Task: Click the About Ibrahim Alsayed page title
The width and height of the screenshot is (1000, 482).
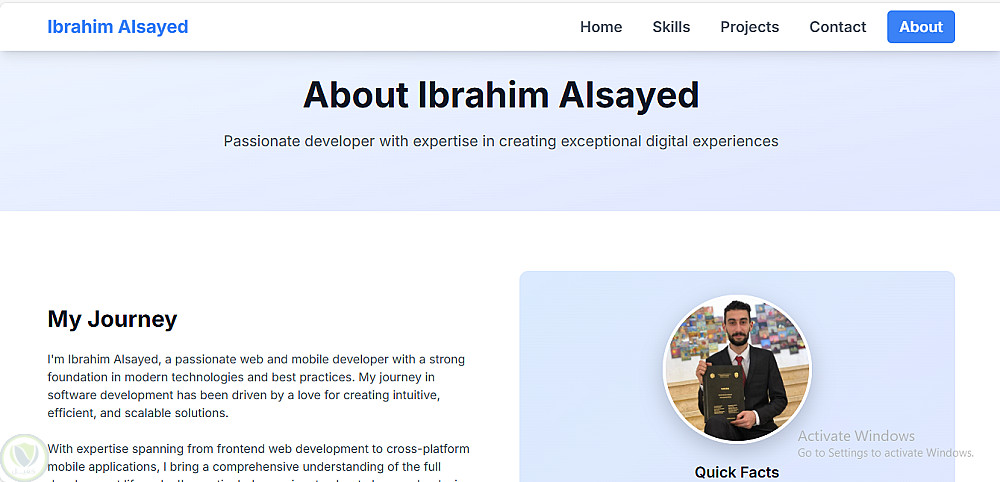Action: (x=501, y=95)
